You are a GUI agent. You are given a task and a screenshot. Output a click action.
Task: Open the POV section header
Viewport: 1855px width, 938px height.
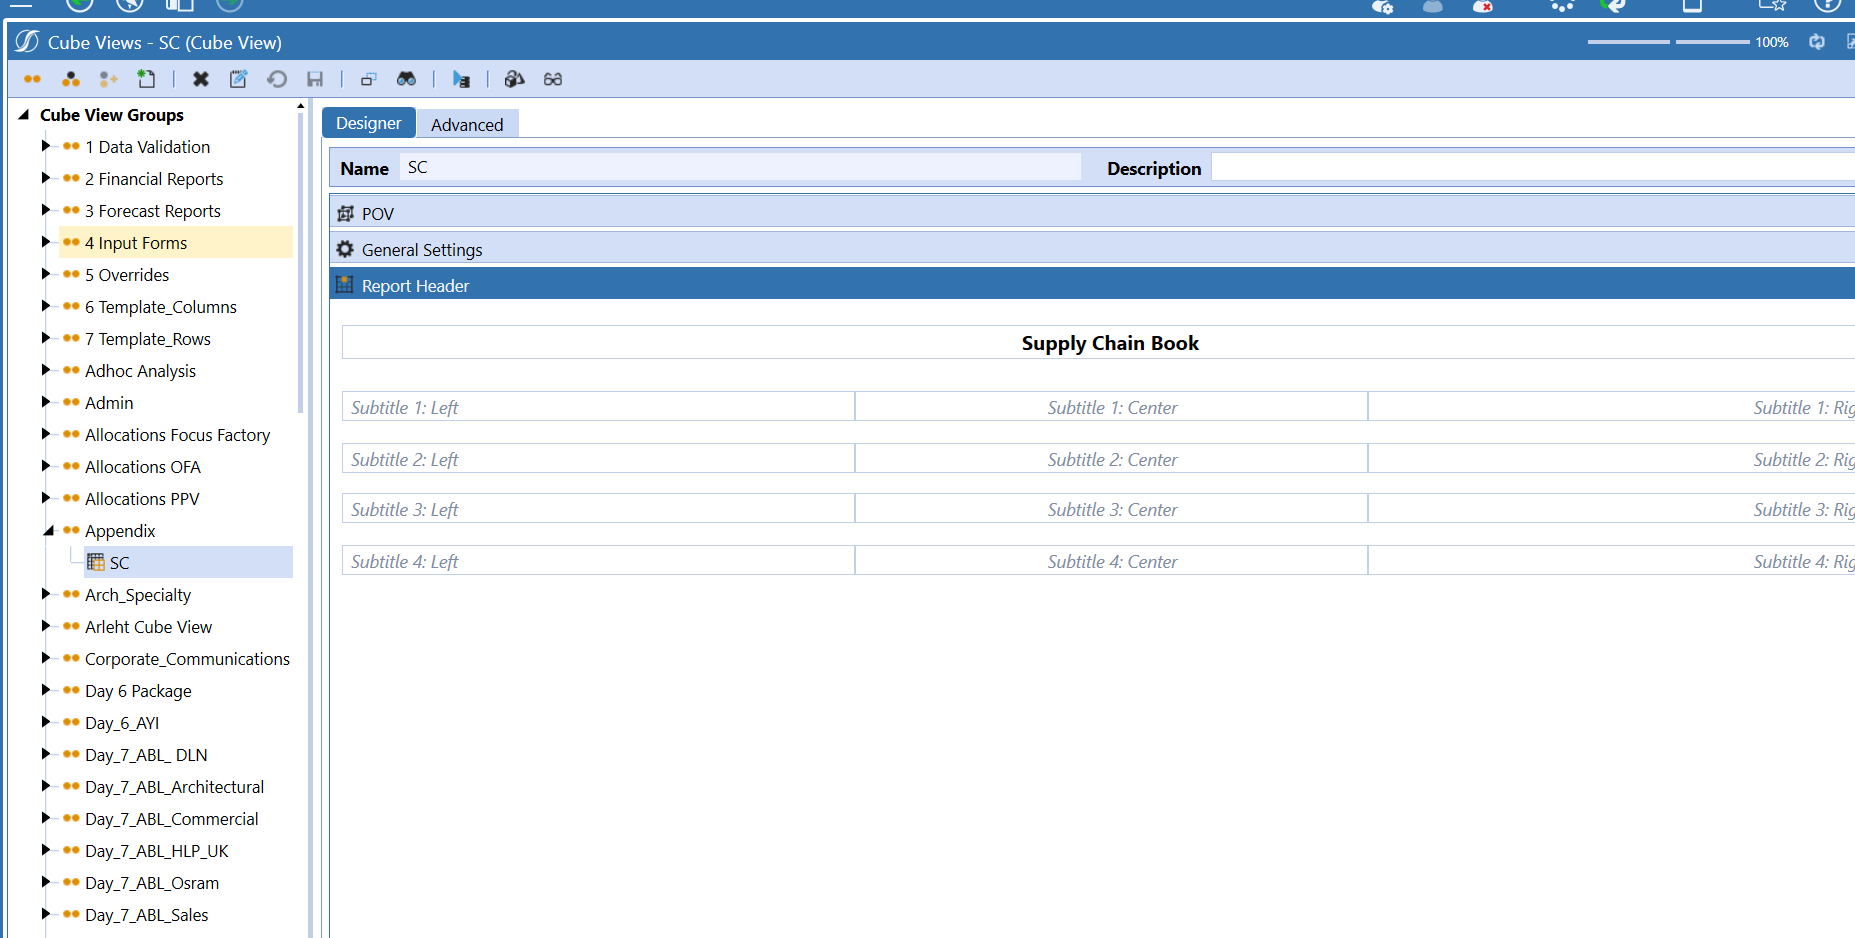(x=378, y=214)
